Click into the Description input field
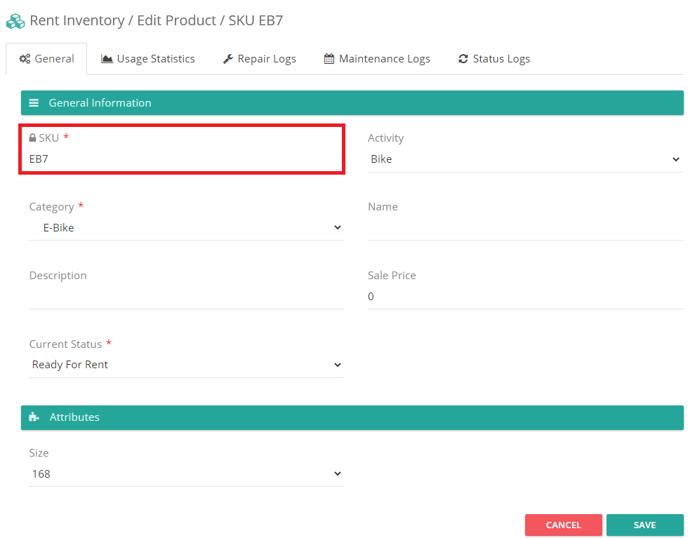688x538 pixels. tap(186, 297)
